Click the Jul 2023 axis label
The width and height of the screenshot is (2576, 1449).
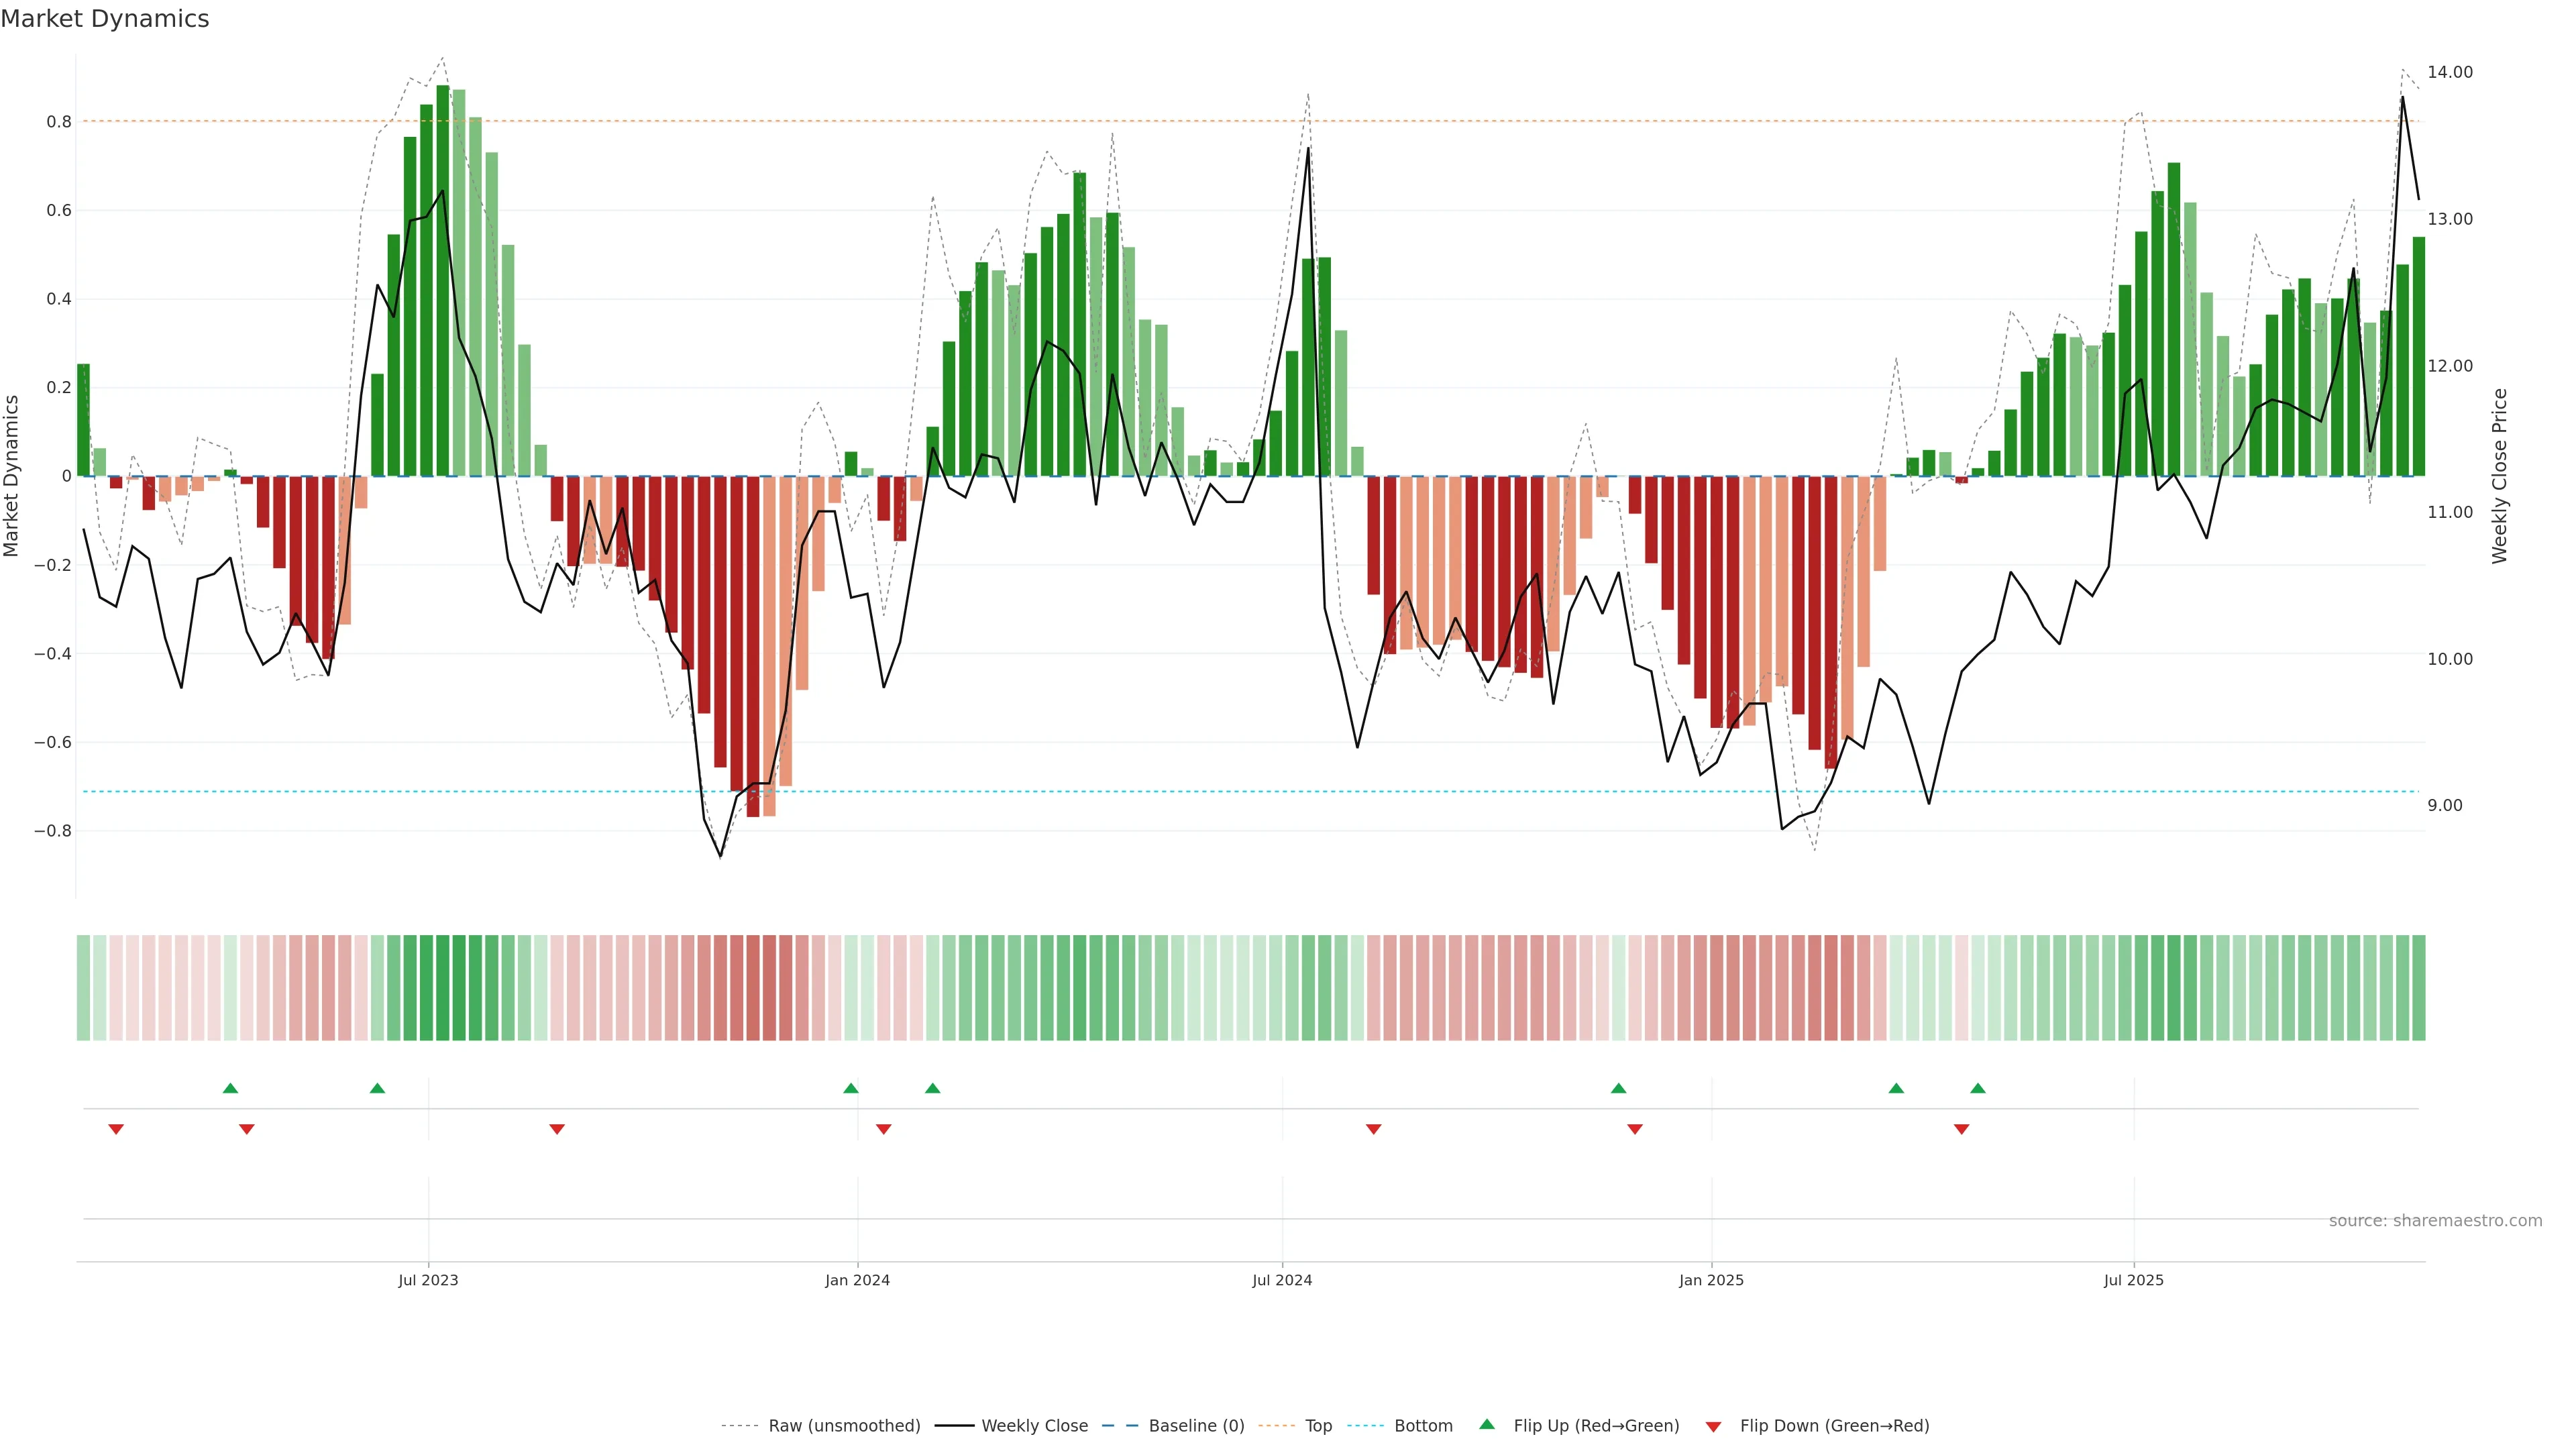[428, 1280]
